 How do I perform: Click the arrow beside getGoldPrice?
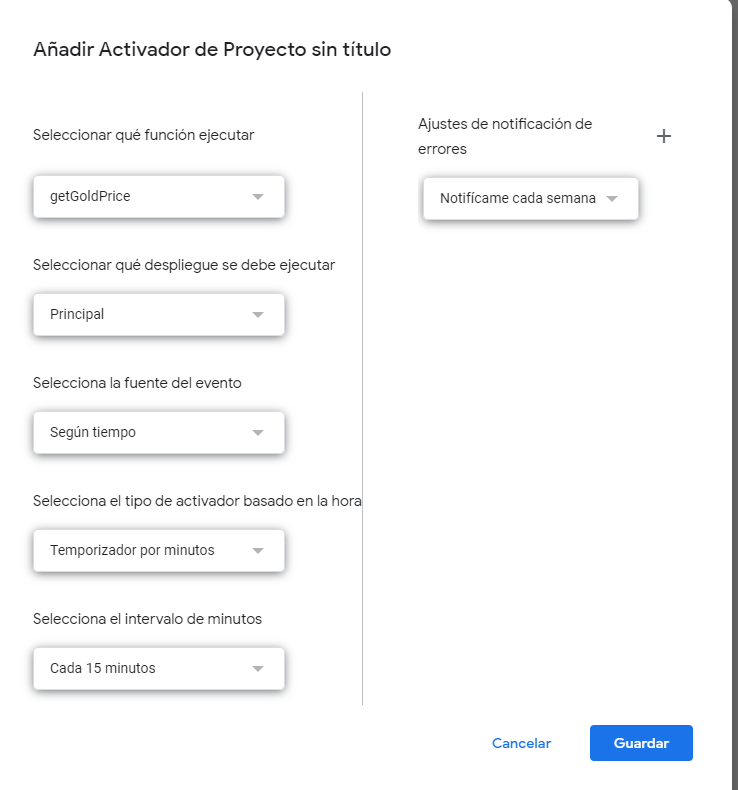[258, 197]
